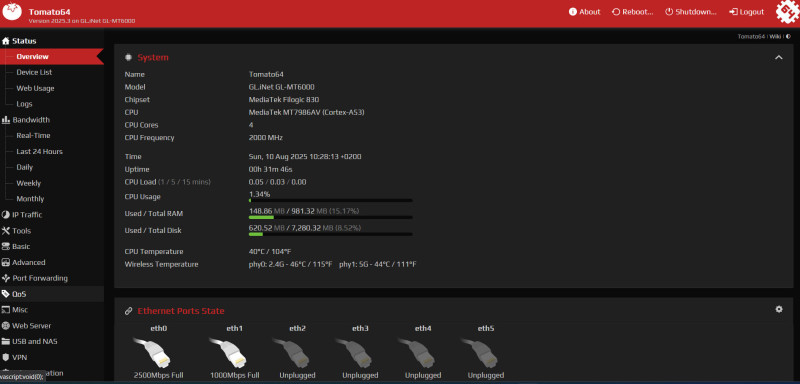Screen dimensions: 800x384
Task: Click the '1000Mbps Full' label under eth1
Action: tap(235, 375)
